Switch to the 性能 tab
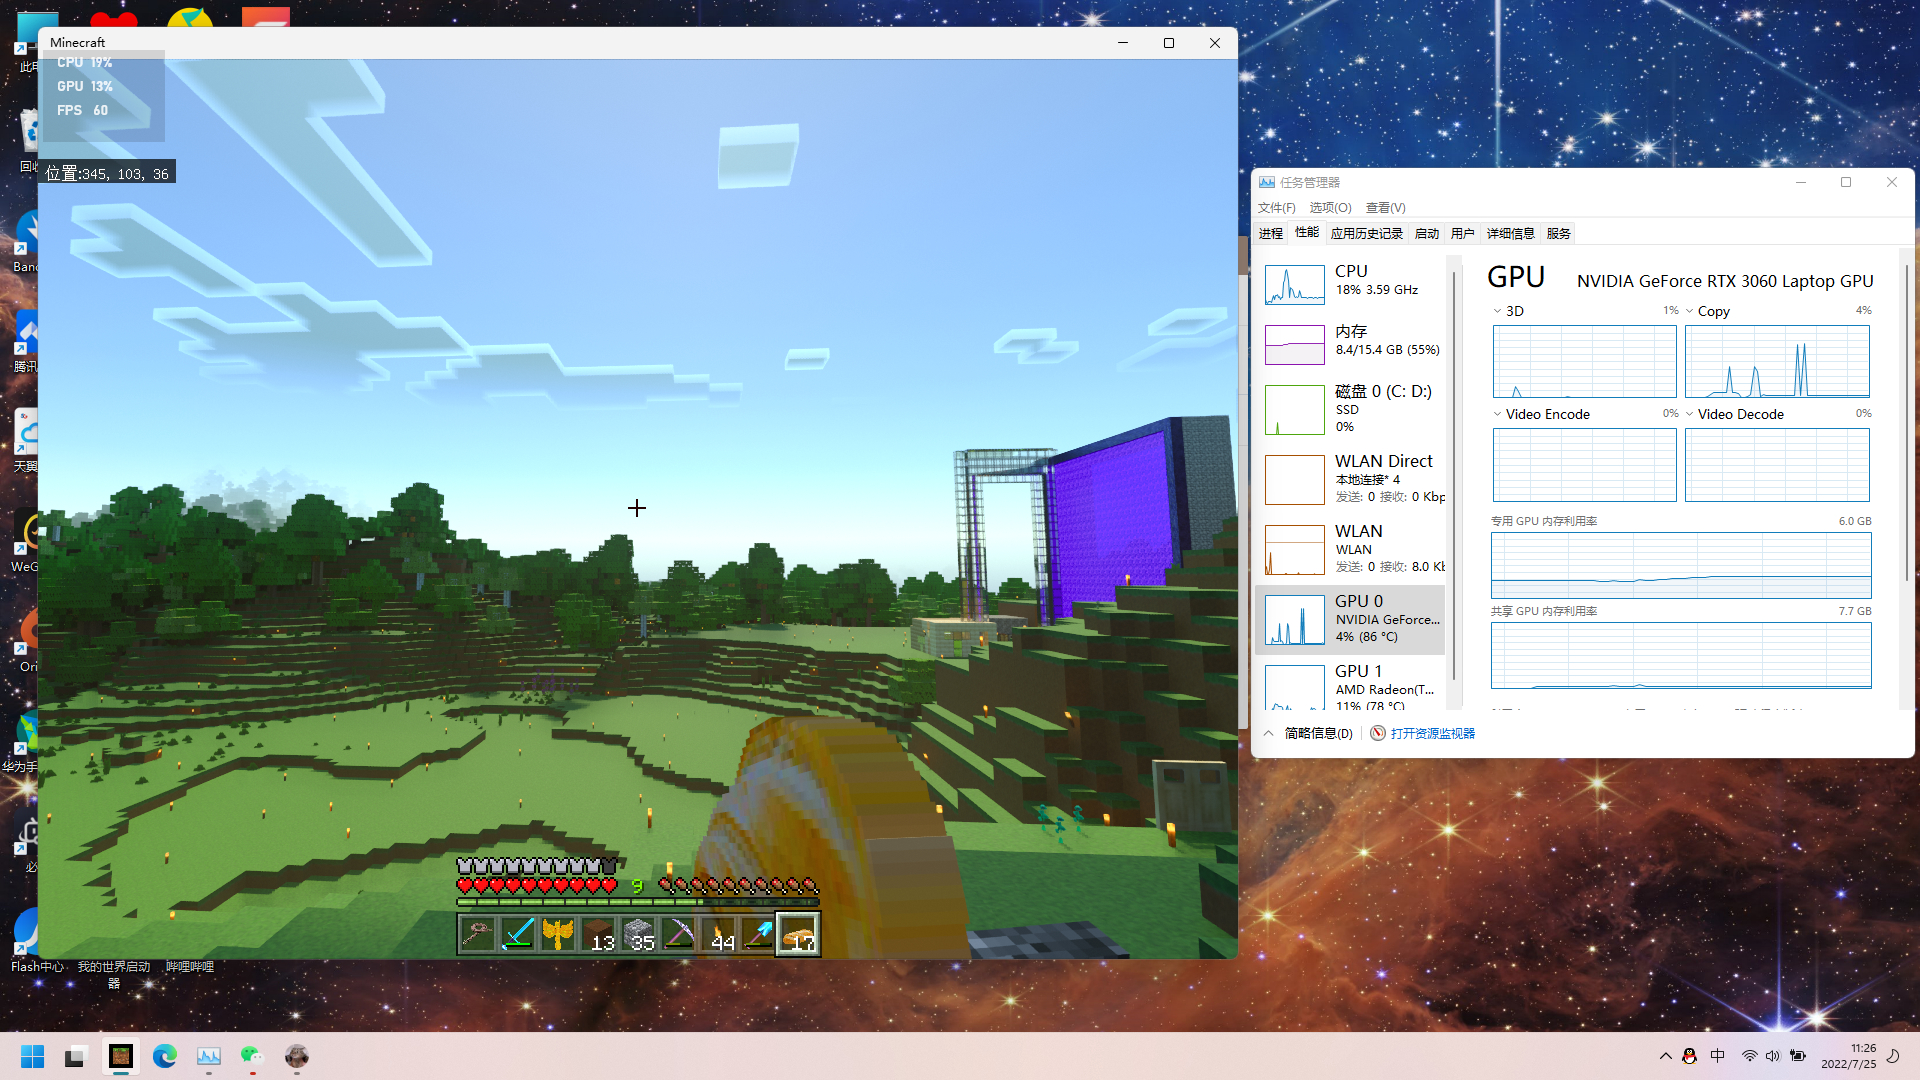Viewport: 1920px width, 1080px height. [1307, 232]
